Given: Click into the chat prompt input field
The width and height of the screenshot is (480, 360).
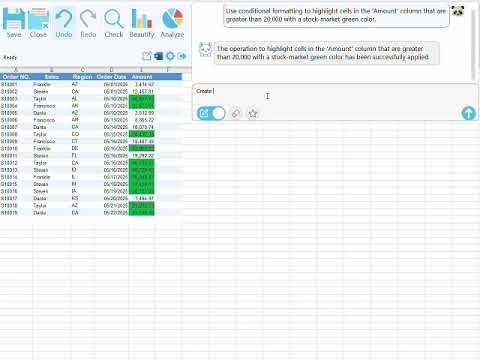Looking at the screenshot, I should 333,95.
